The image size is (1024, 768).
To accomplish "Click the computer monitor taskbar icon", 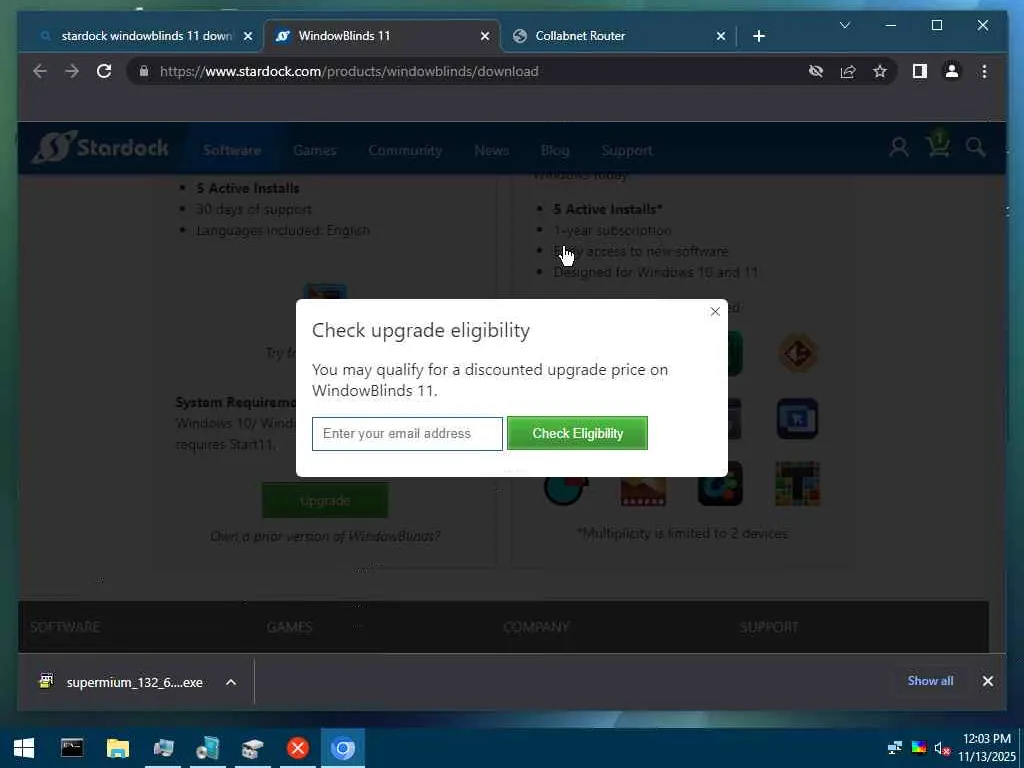I will tap(163, 748).
